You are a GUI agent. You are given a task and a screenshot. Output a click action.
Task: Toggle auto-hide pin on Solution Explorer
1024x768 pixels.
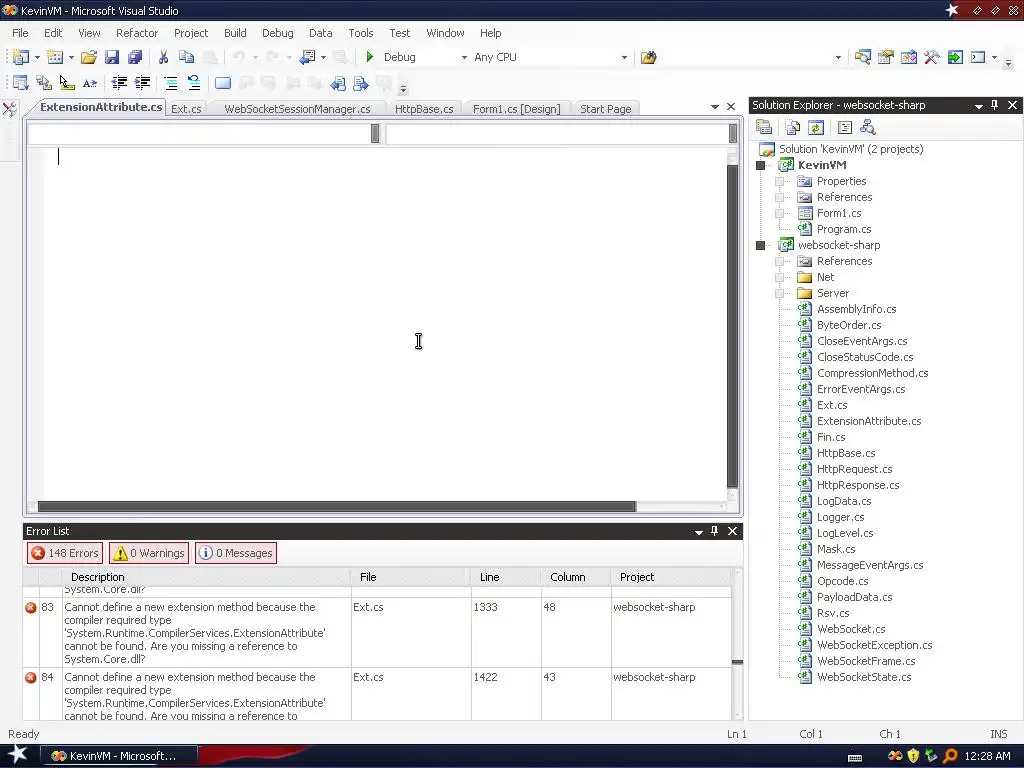pos(995,105)
